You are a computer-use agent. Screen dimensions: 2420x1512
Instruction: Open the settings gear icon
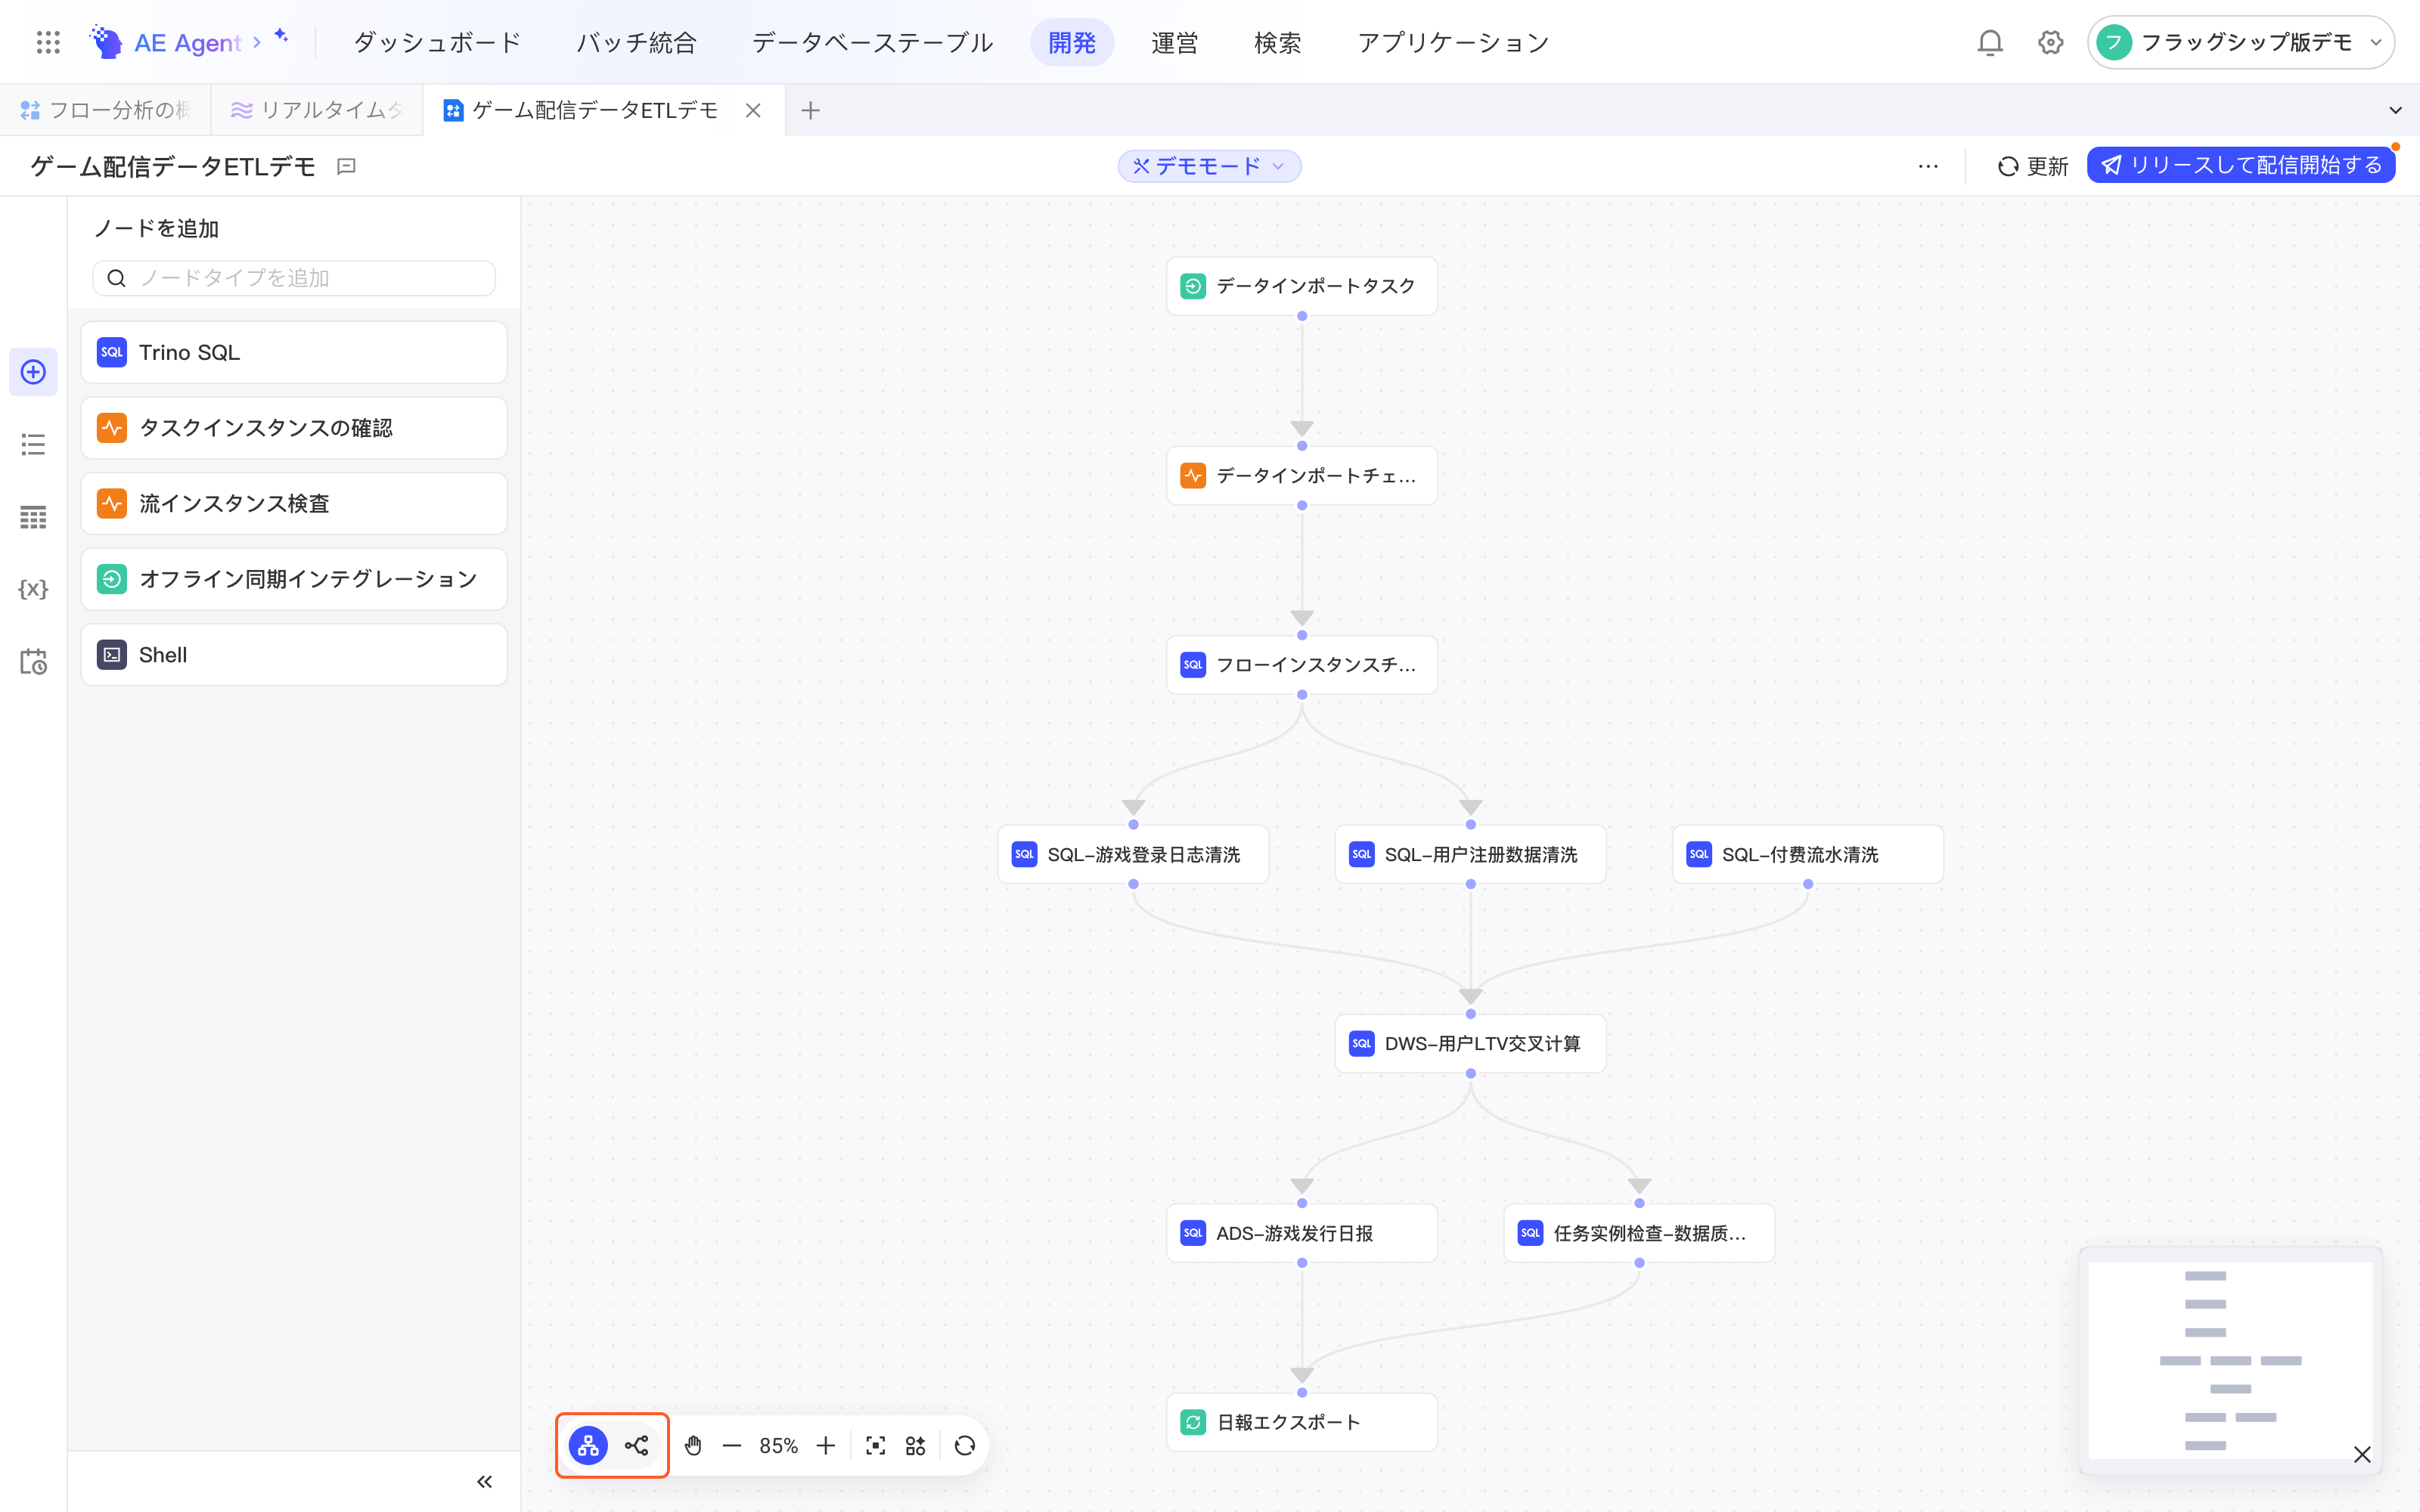[2050, 42]
